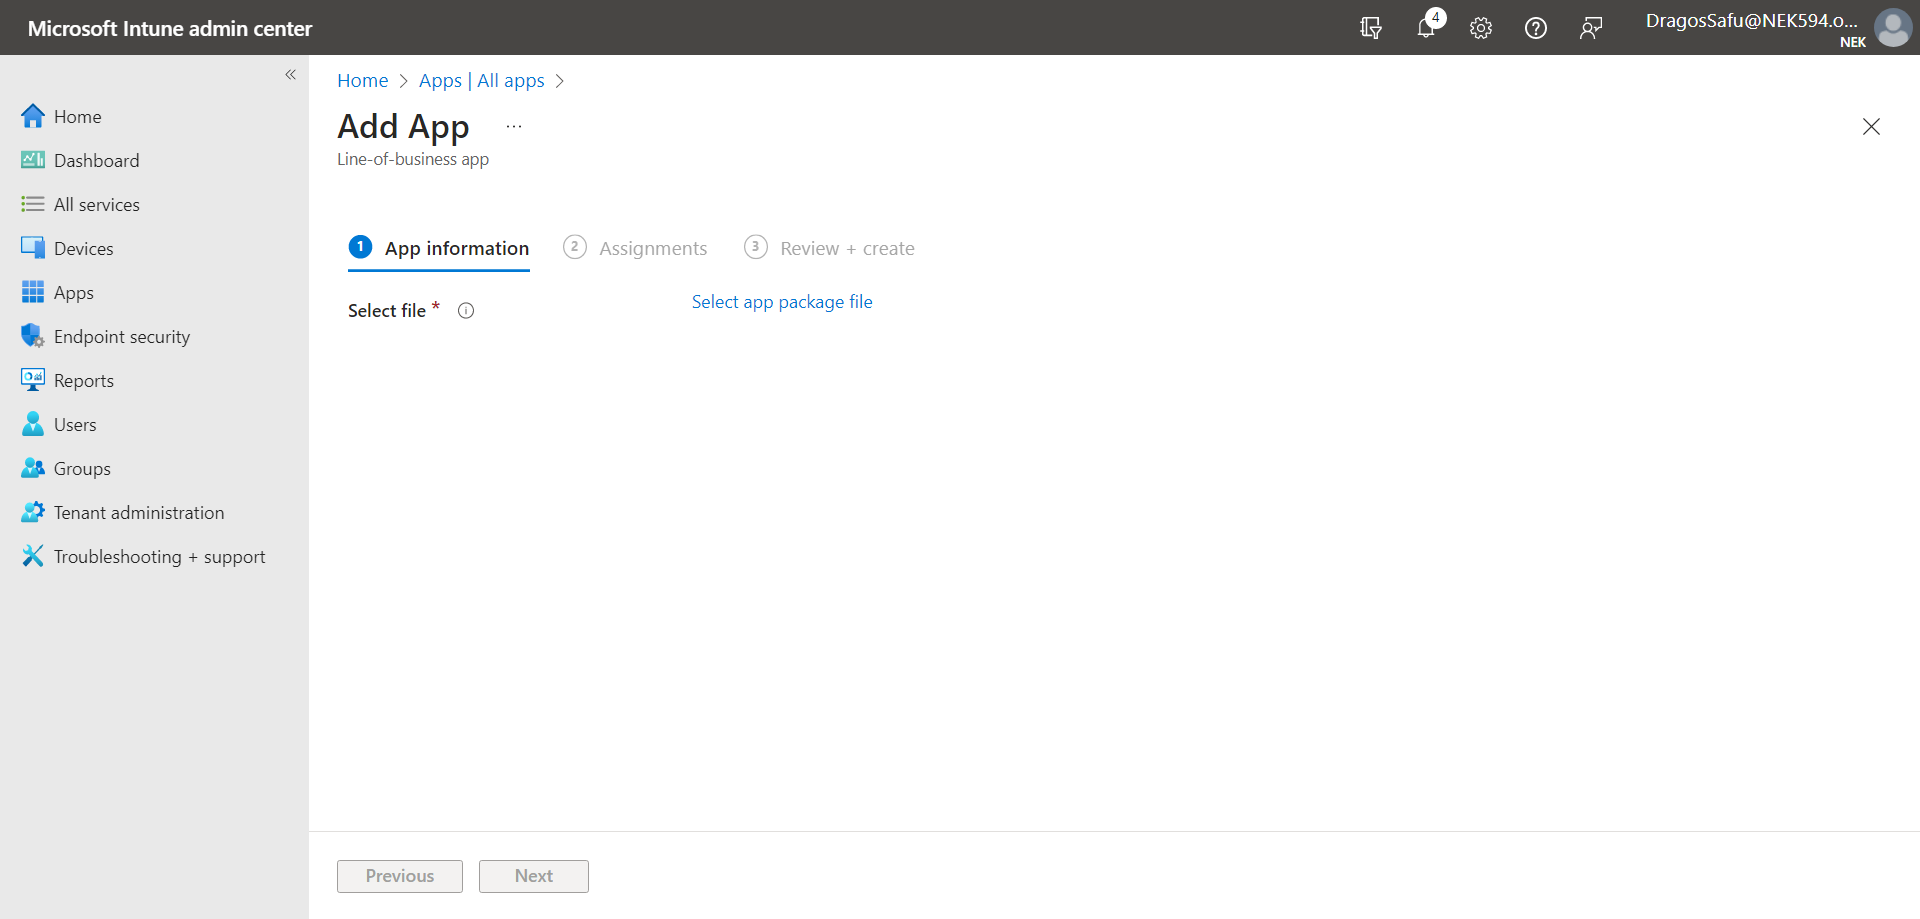Open Home in the sidebar menu
Screen dimensions: 1920x919
(78, 117)
